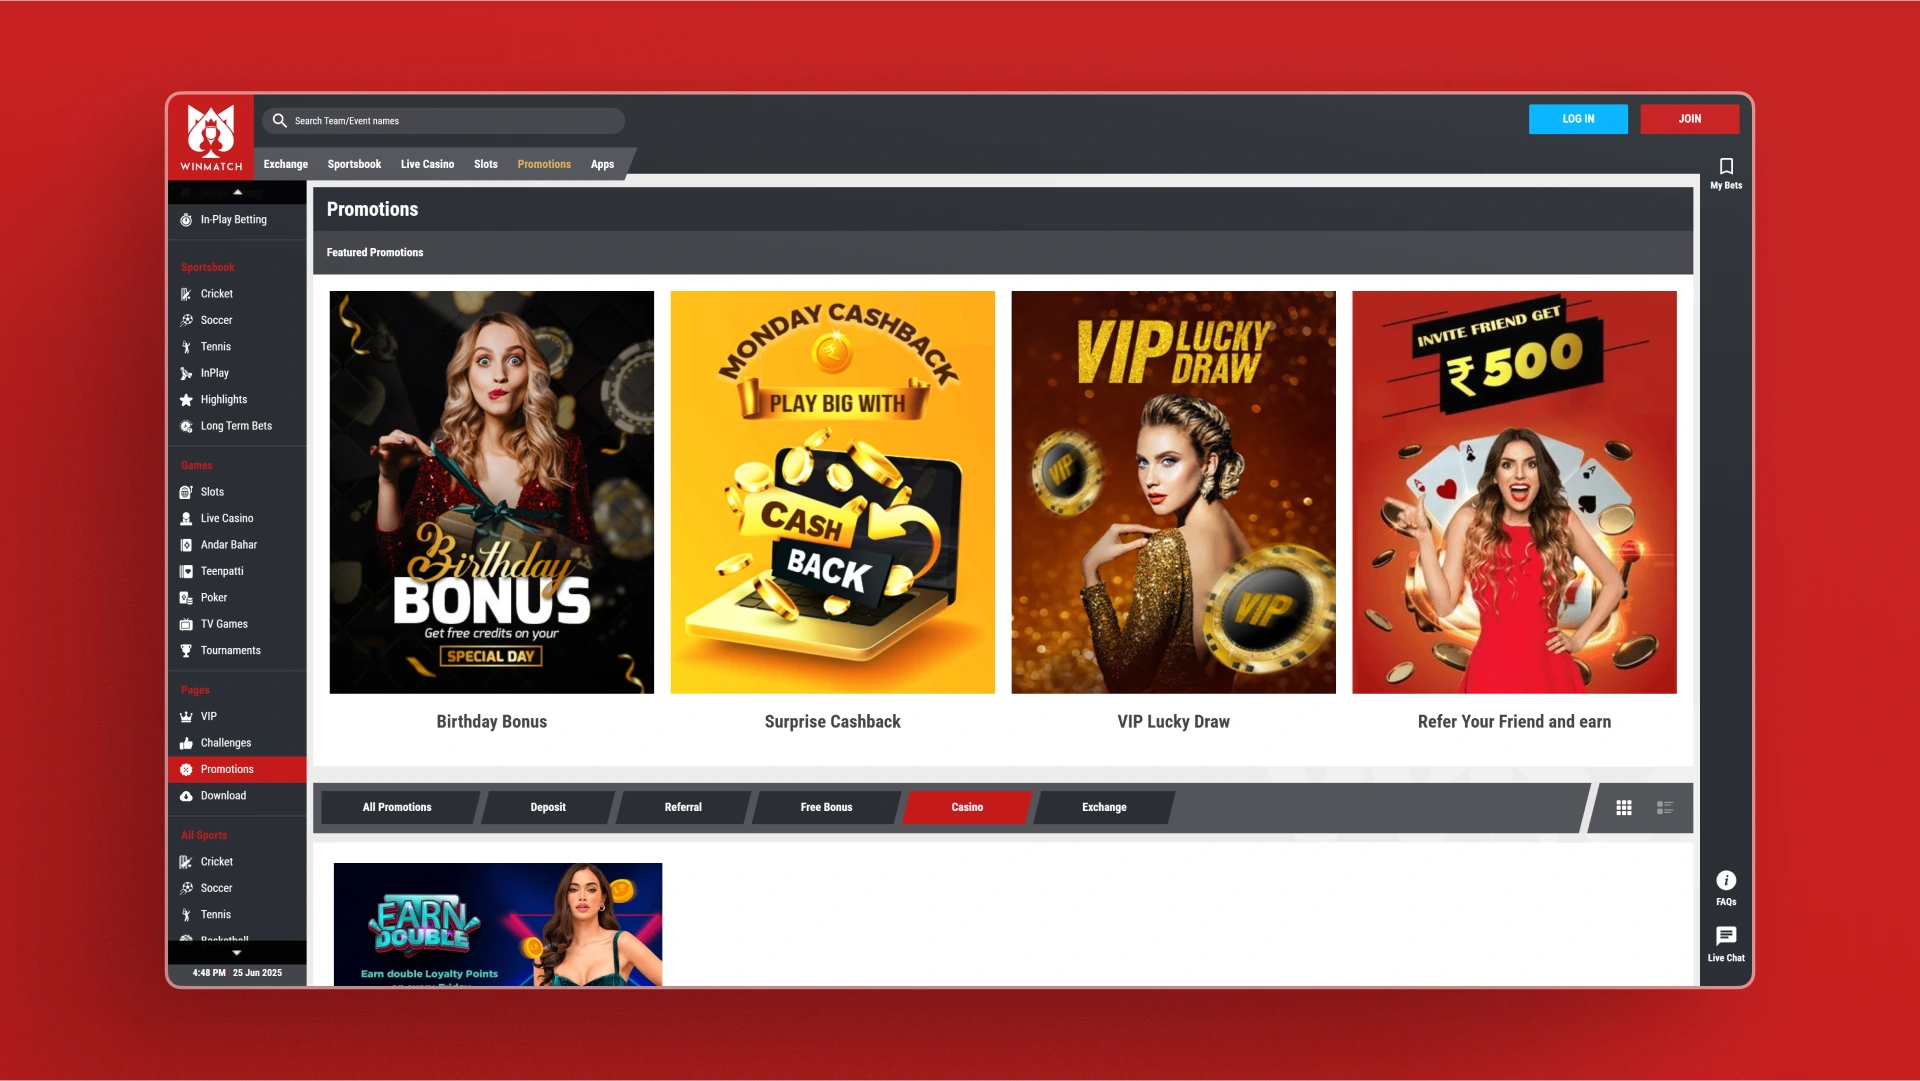Open the Monday Cashback promotion banner
The image size is (1920, 1081).
coord(833,492)
